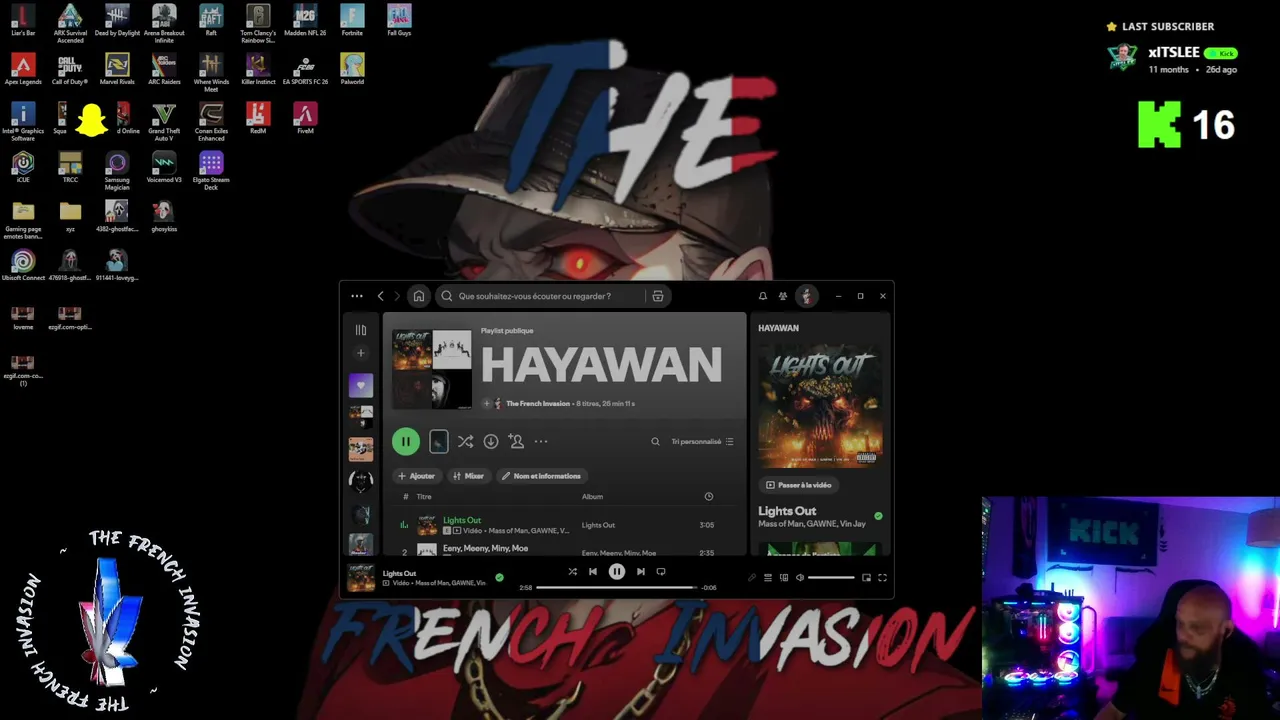Open the Spotify mini player
The height and width of the screenshot is (720, 1280).
point(866,577)
